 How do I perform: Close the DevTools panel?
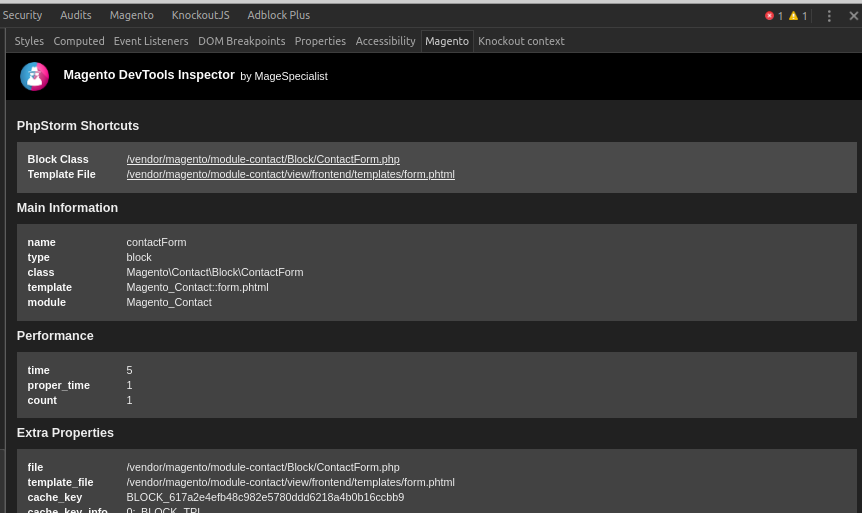click(x=854, y=16)
